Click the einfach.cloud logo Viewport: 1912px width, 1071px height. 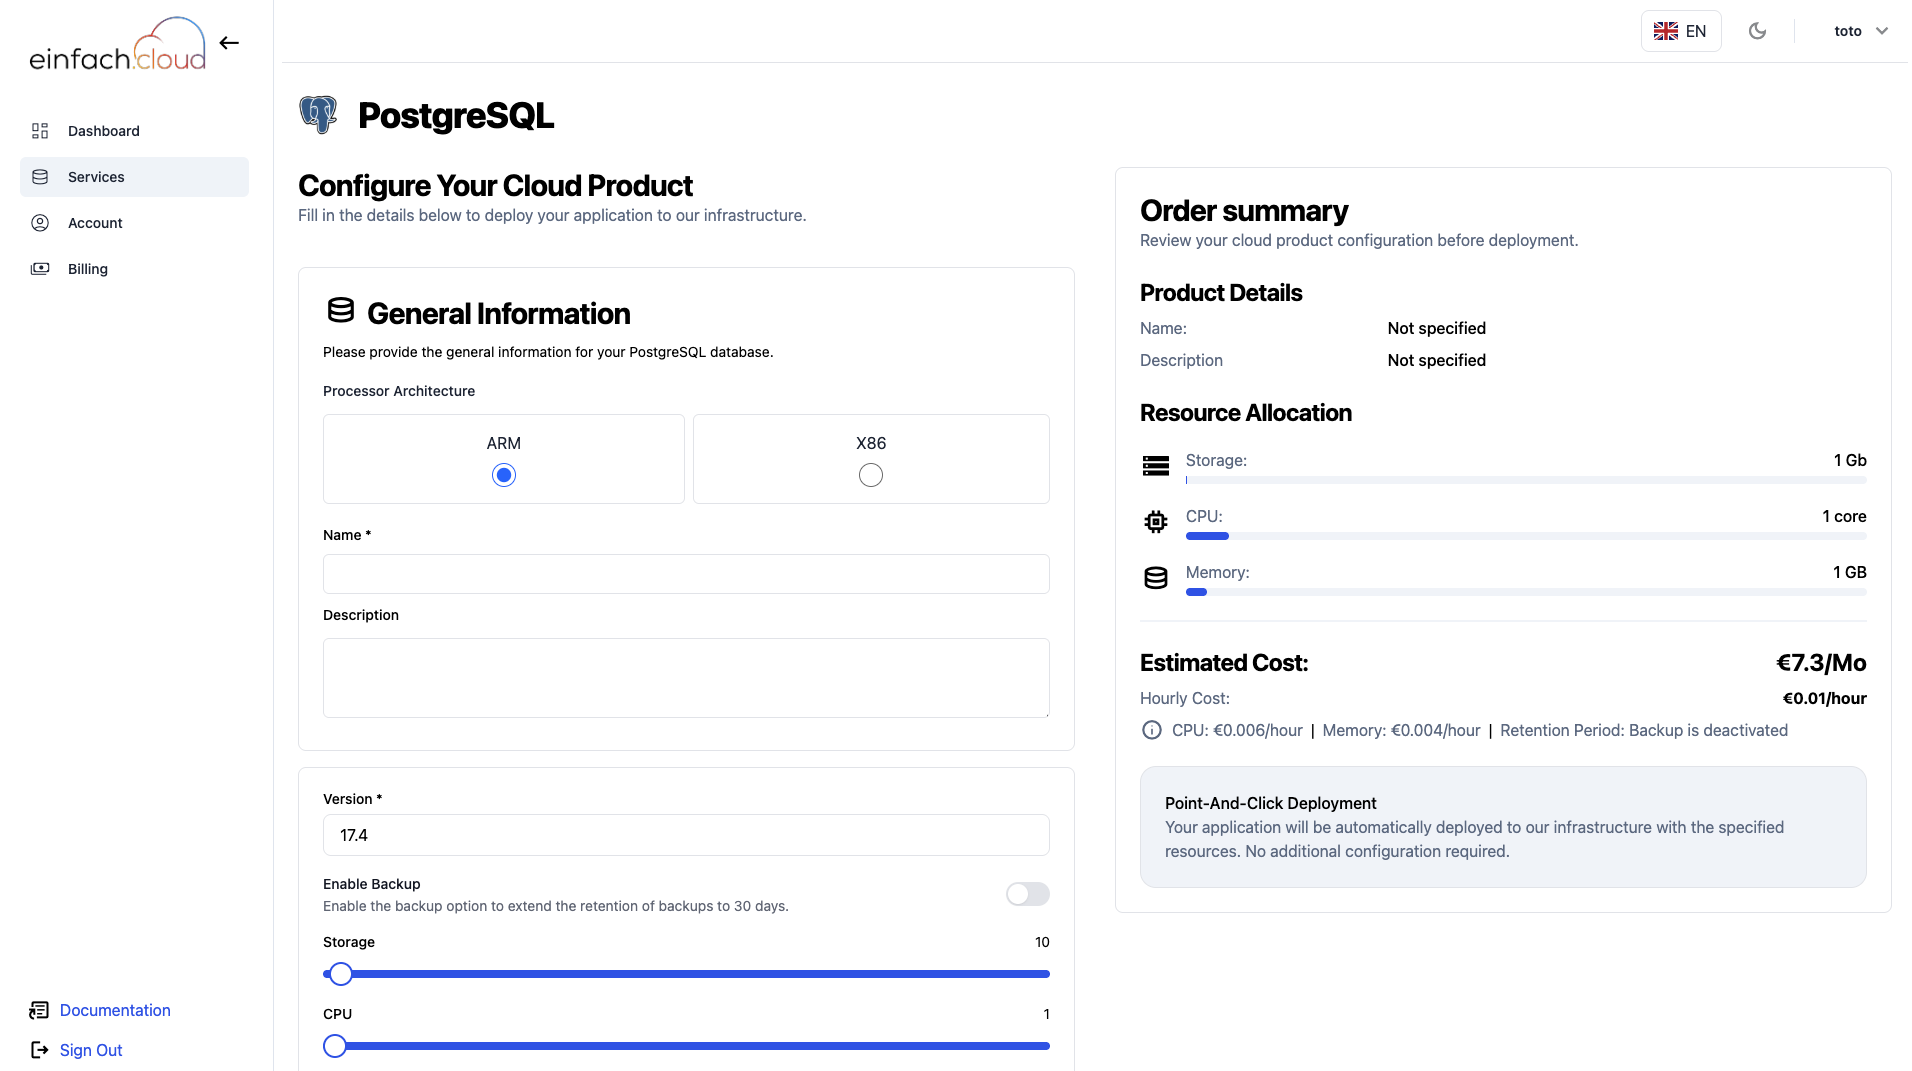tap(117, 45)
